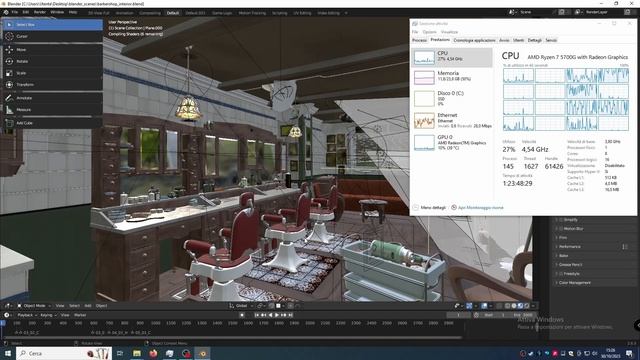Open the Dettagli tab in Task Manager

point(534,40)
